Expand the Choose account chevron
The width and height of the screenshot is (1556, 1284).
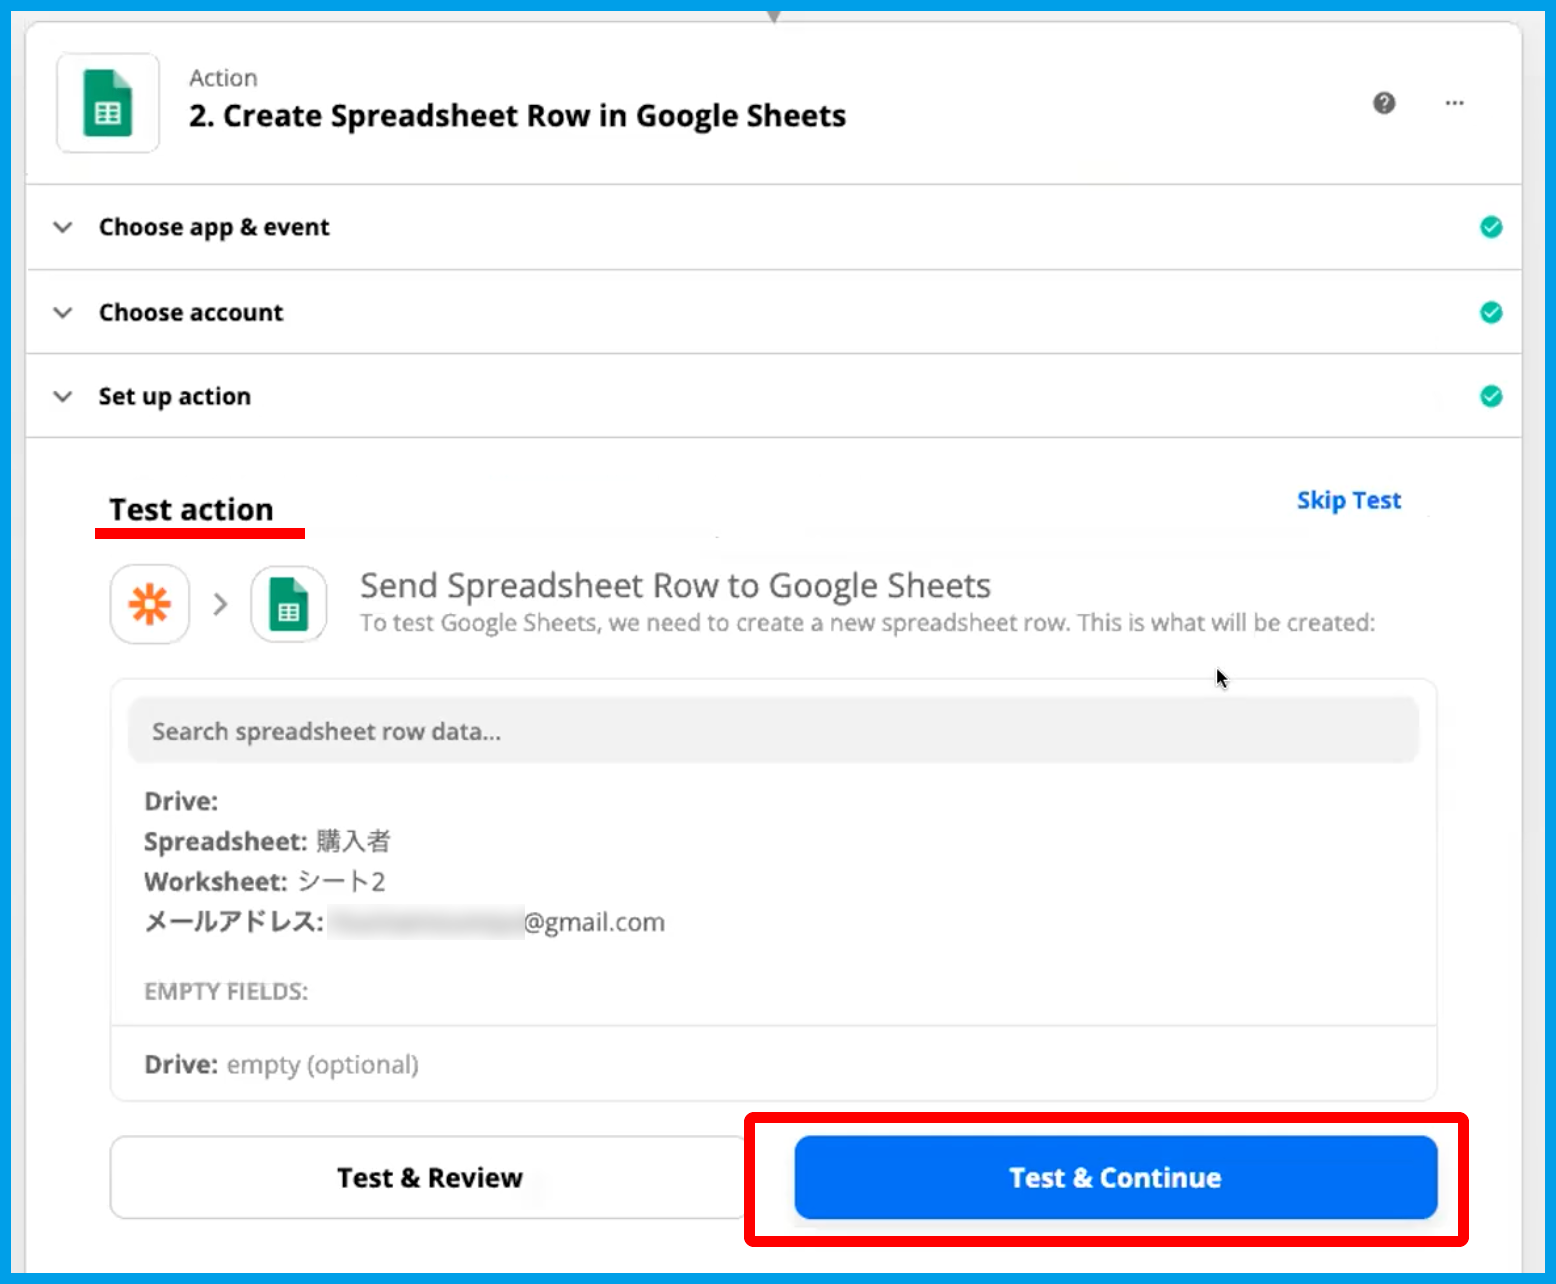pos(63,312)
